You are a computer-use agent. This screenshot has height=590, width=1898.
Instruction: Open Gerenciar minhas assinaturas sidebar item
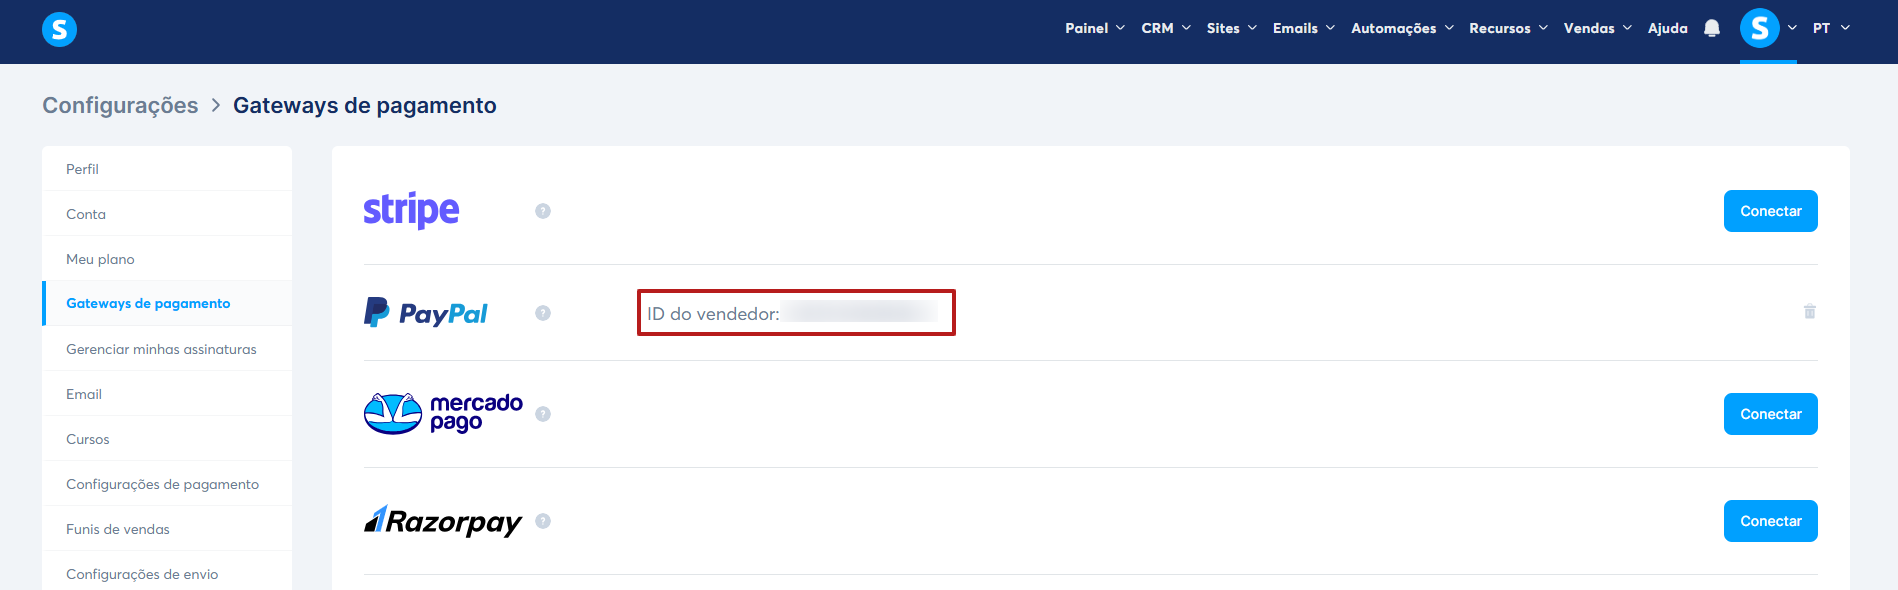(167, 349)
